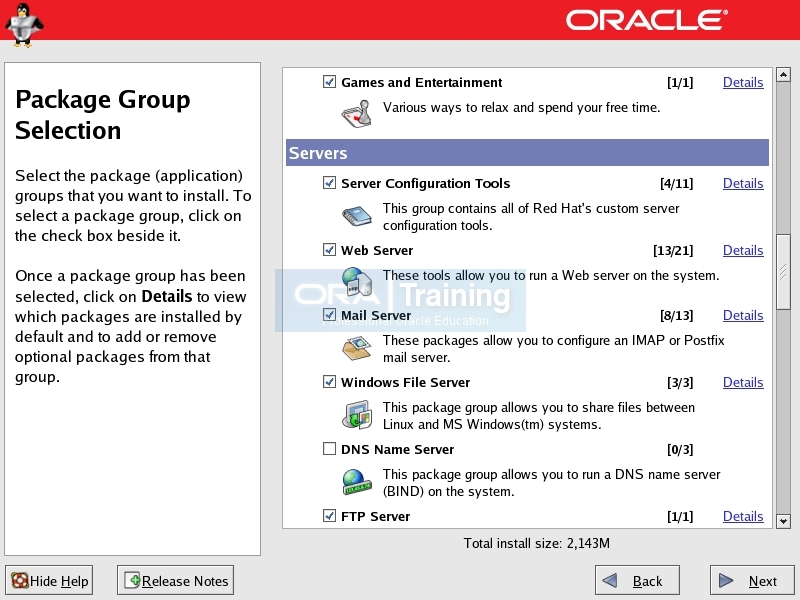
Task: Click the [4/11] package count
Action: point(677,183)
